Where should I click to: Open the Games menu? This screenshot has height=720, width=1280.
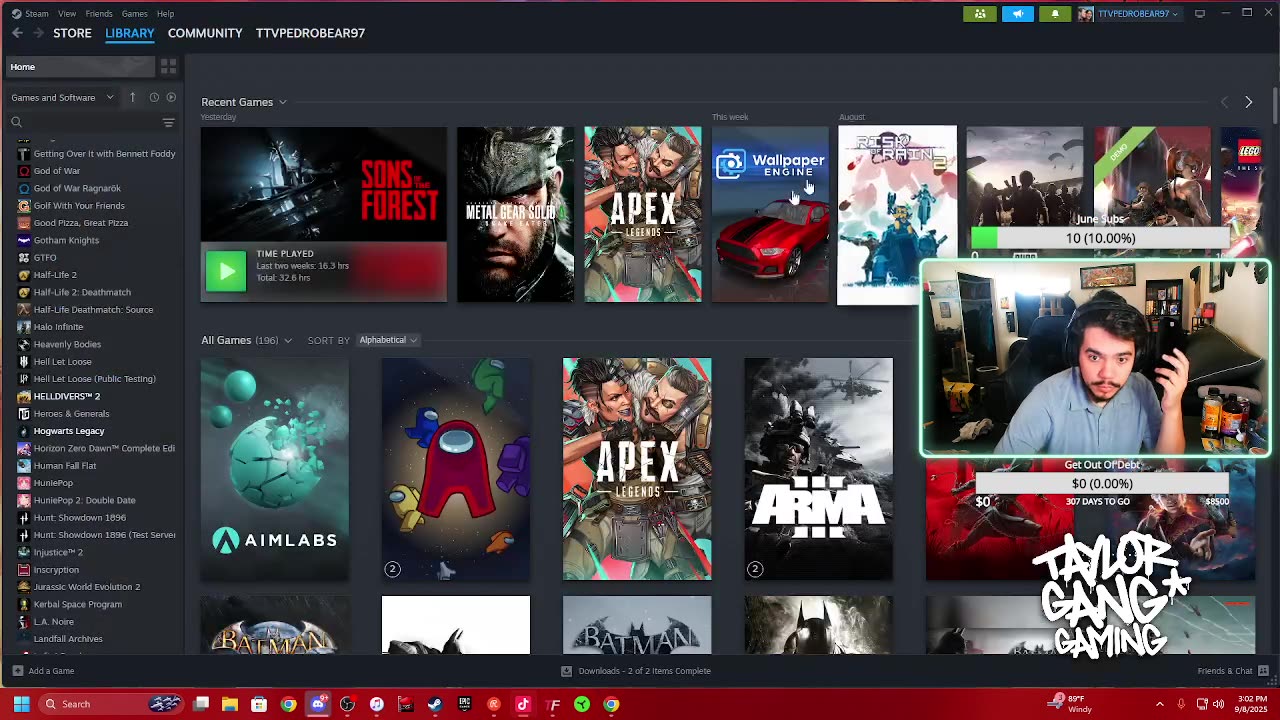click(134, 14)
